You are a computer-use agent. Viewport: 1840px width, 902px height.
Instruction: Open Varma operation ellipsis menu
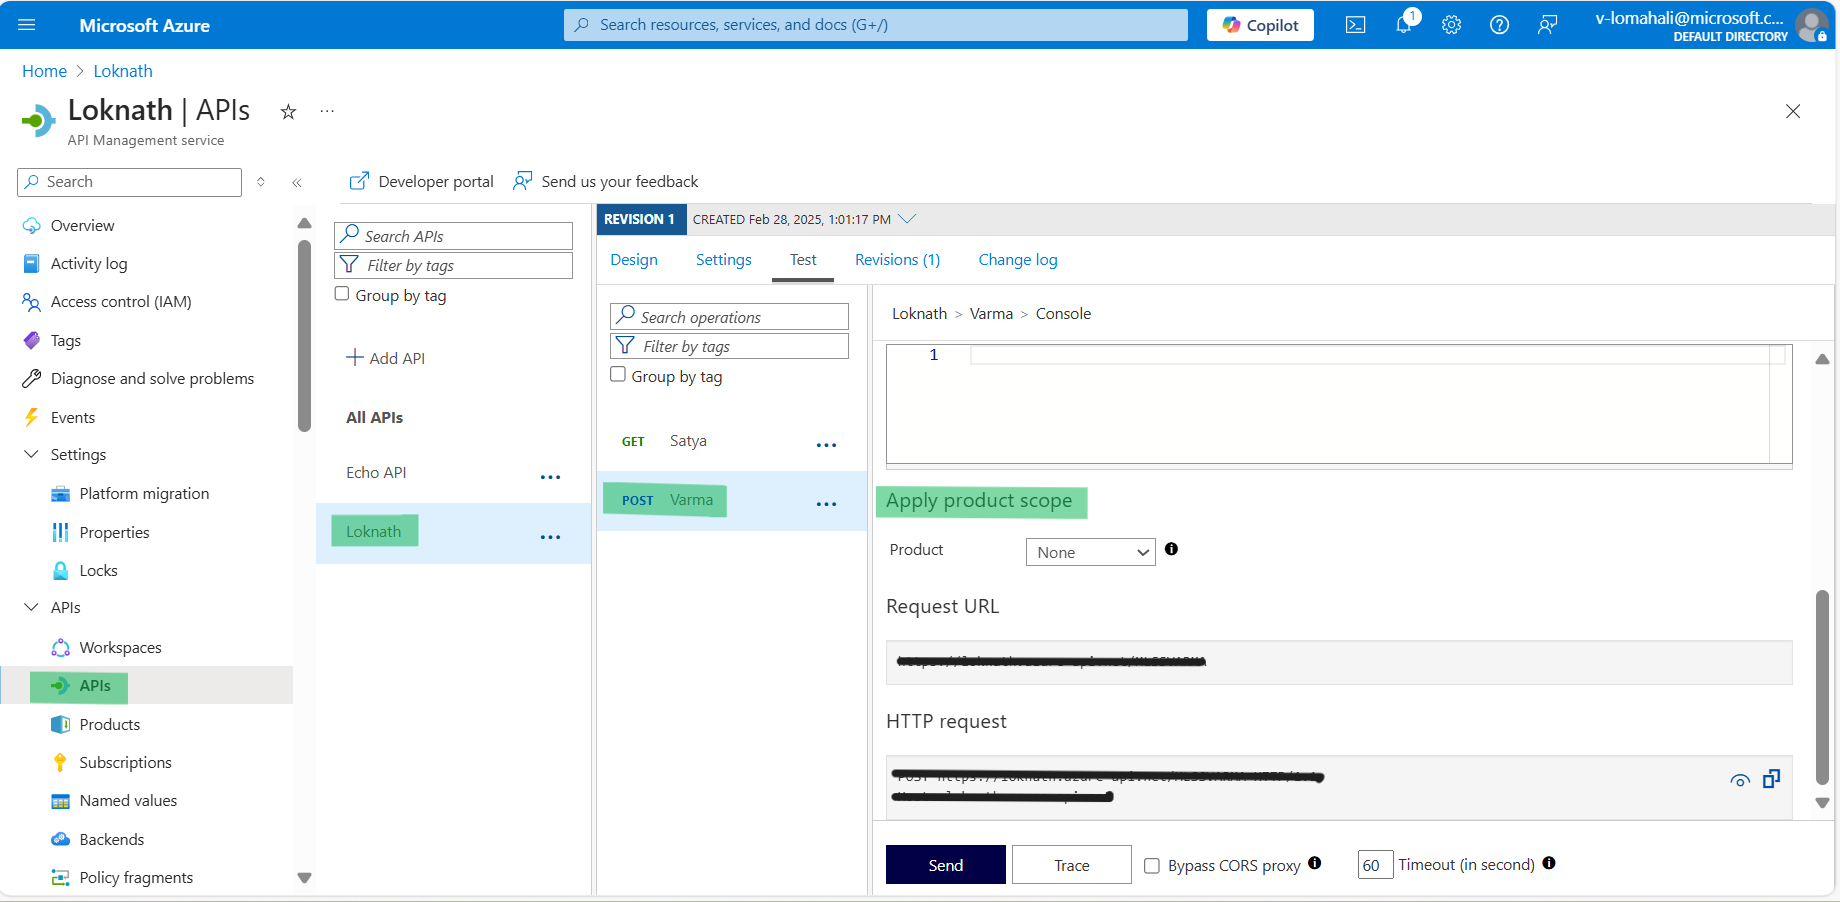826,504
